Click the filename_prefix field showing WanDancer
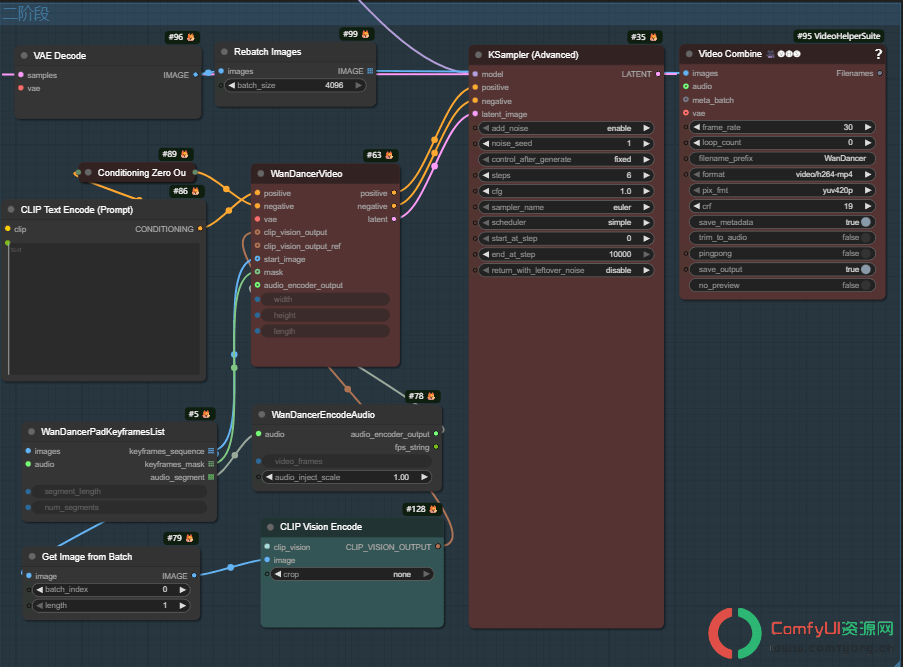Screen dimensions: 903x667 (781, 158)
